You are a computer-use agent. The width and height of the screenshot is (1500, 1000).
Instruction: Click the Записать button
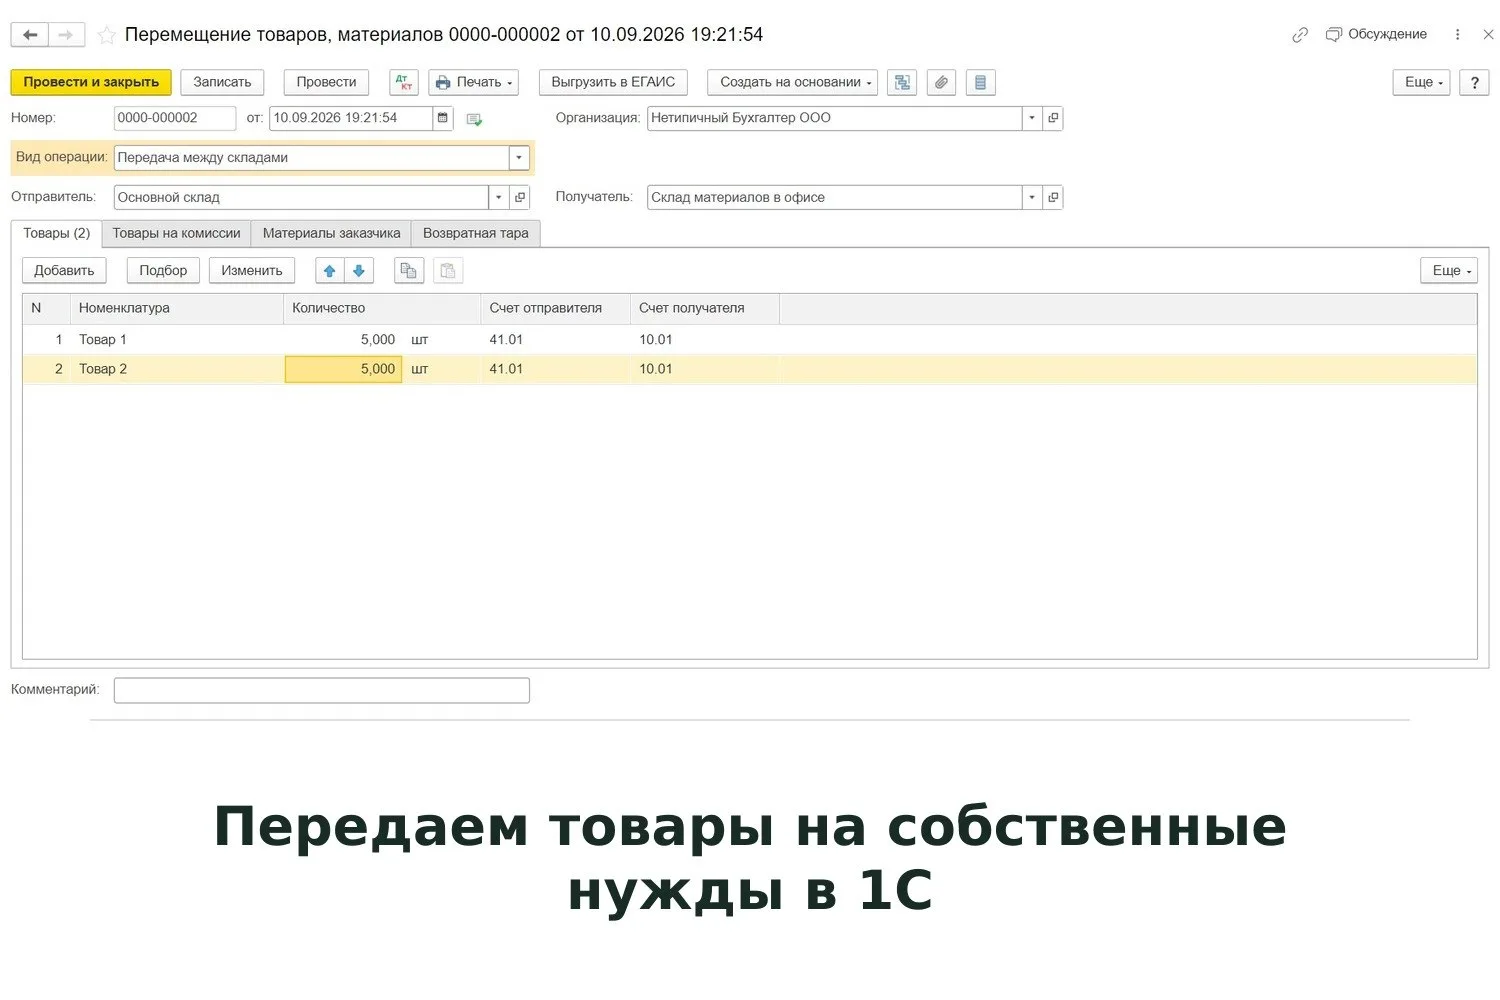point(222,82)
